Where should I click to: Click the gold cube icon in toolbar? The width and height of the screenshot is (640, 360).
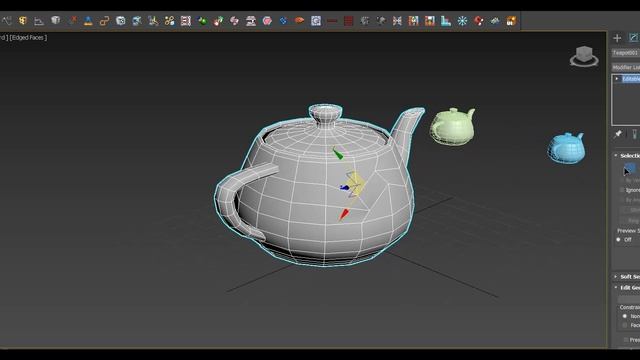23,20
